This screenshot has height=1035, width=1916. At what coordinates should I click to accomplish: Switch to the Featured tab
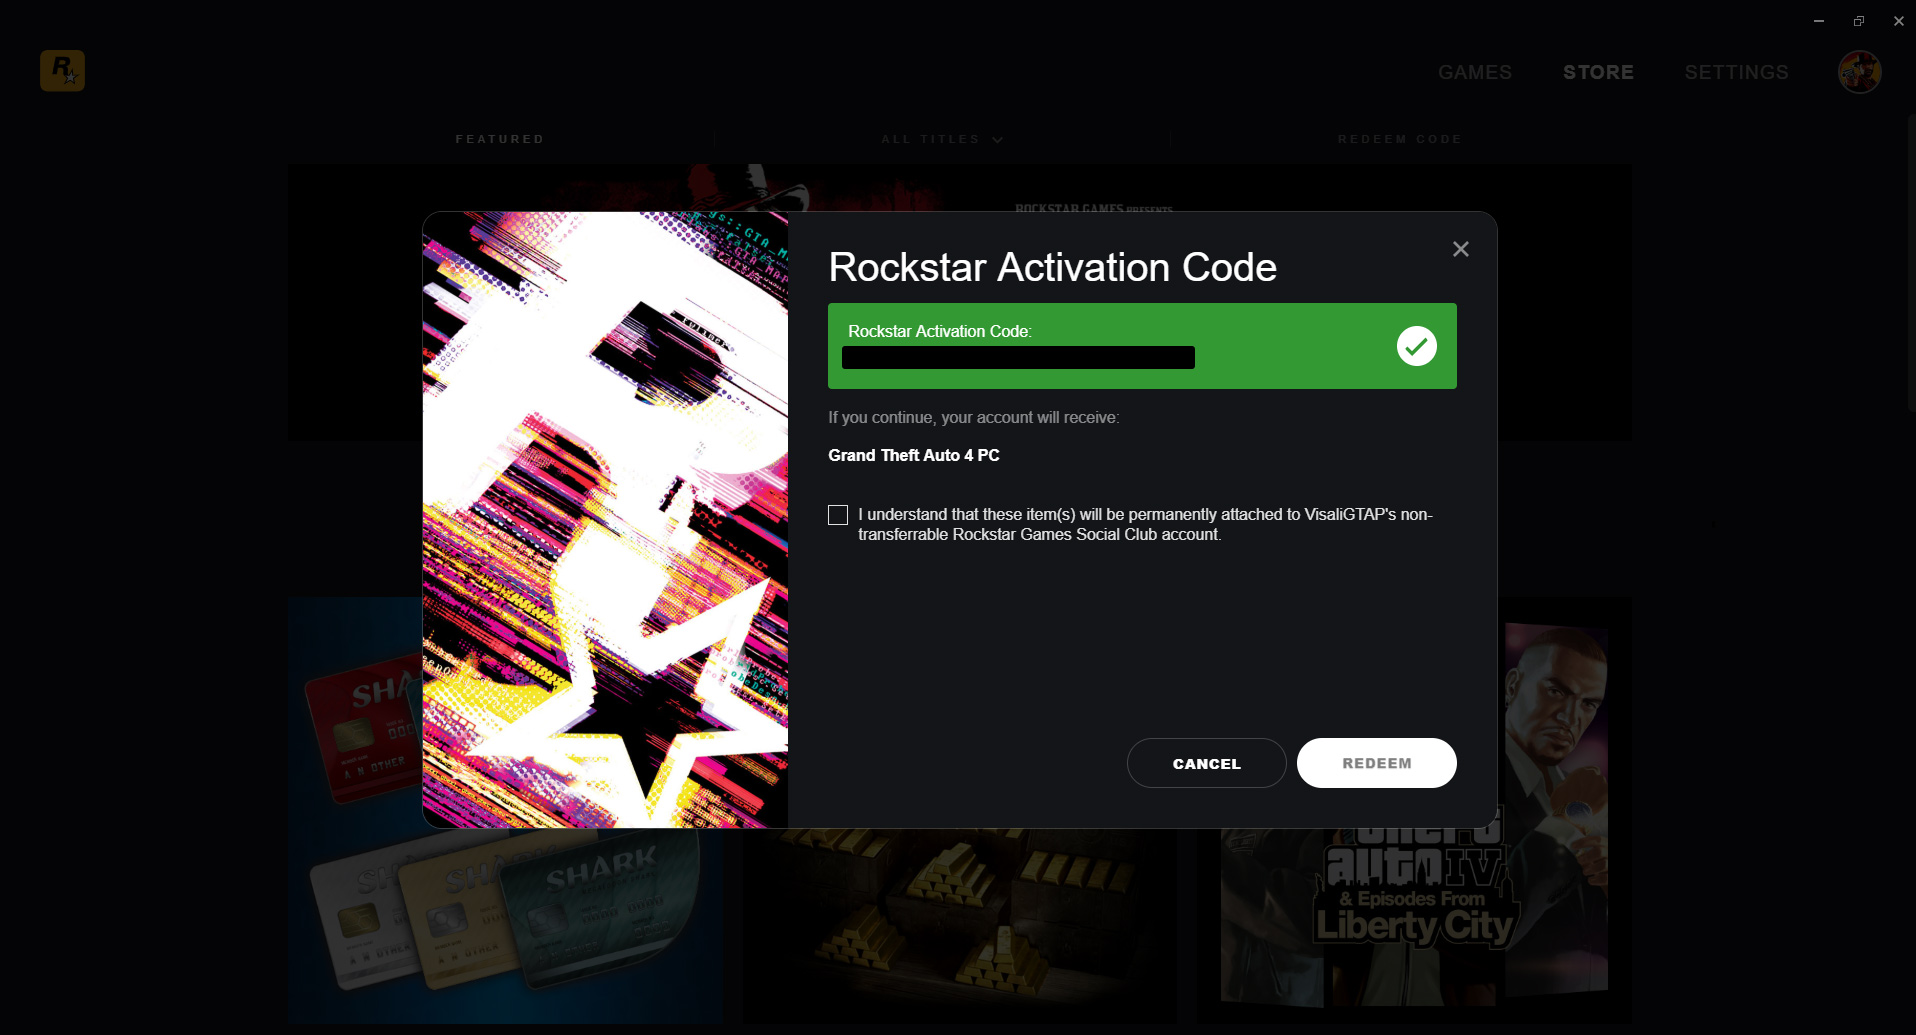500,139
